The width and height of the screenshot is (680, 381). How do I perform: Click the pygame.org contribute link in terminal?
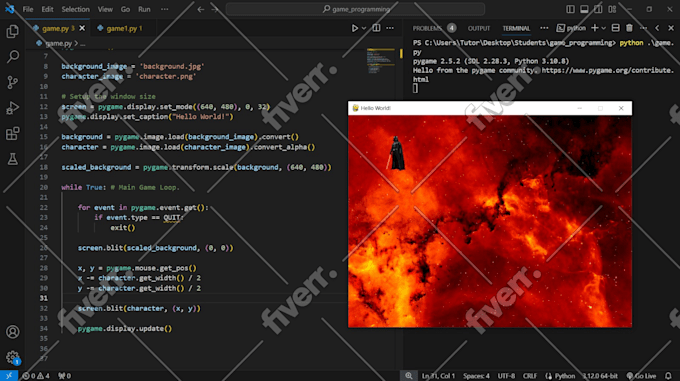click(x=608, y=70)
